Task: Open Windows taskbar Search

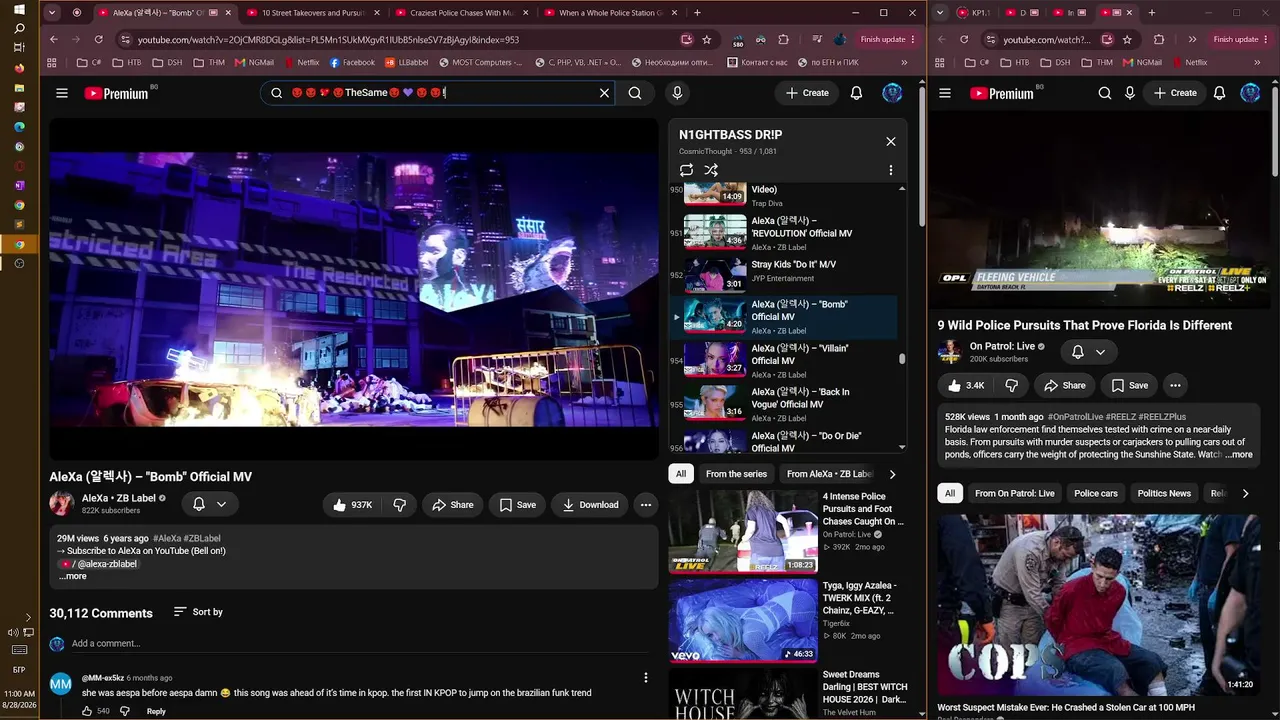Action: [19, 29]
